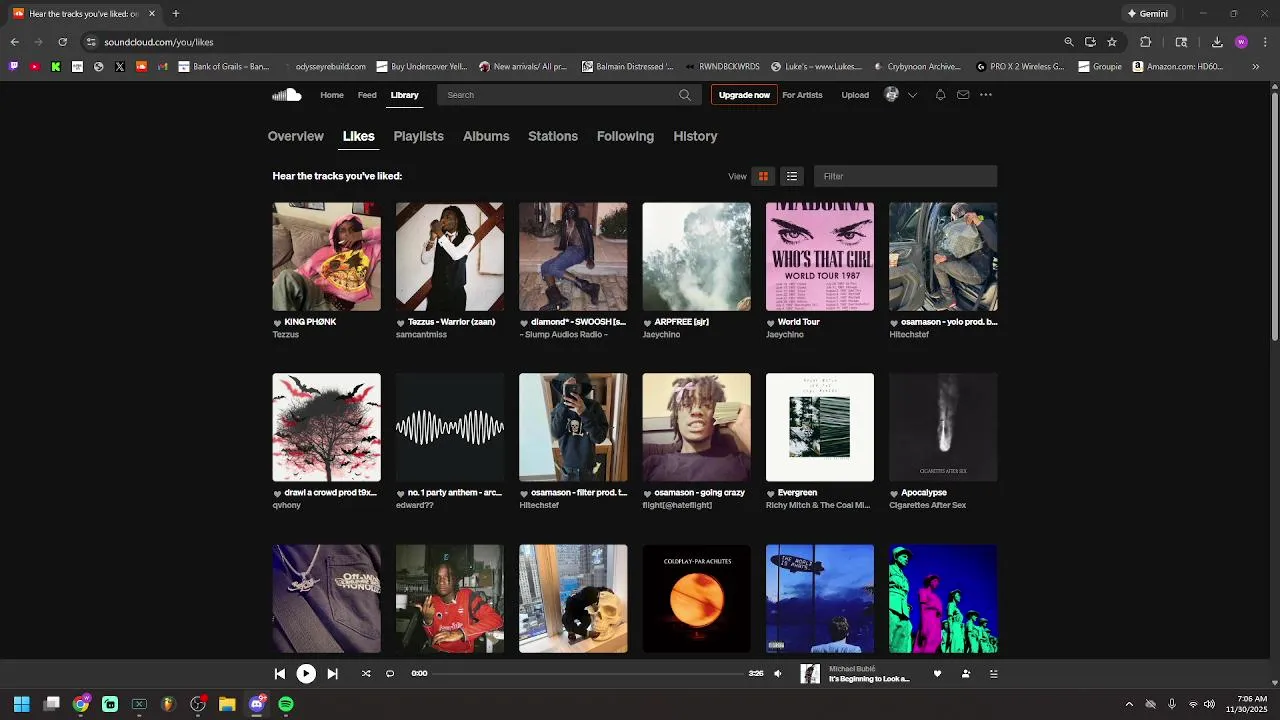Click the SoundCloud logo icon

286,95
